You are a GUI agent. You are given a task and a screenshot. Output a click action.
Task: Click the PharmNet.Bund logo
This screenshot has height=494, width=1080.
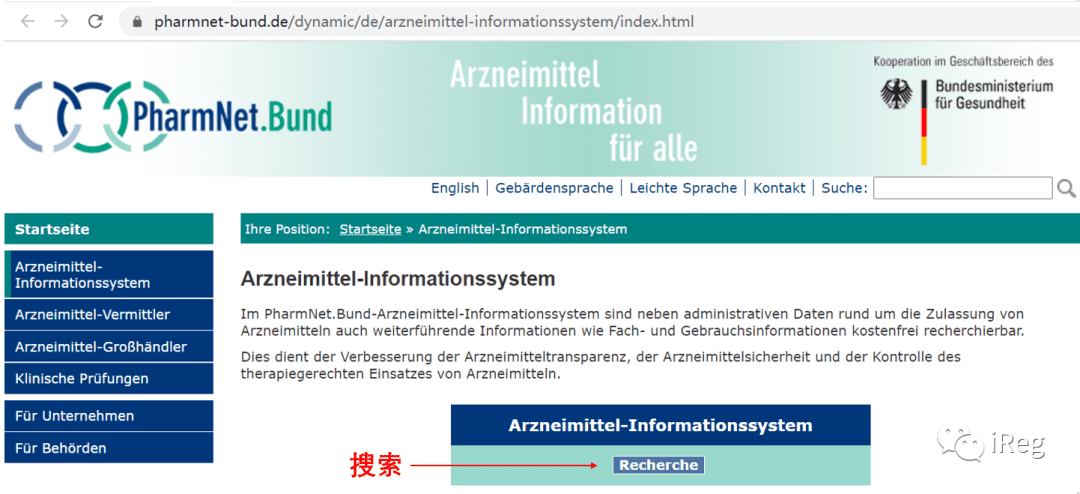[x=172, y=116]
